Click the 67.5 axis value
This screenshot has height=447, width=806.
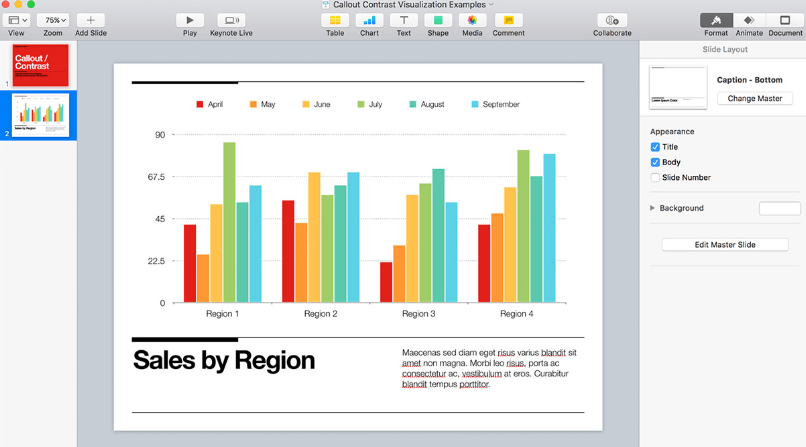point(156,177)
